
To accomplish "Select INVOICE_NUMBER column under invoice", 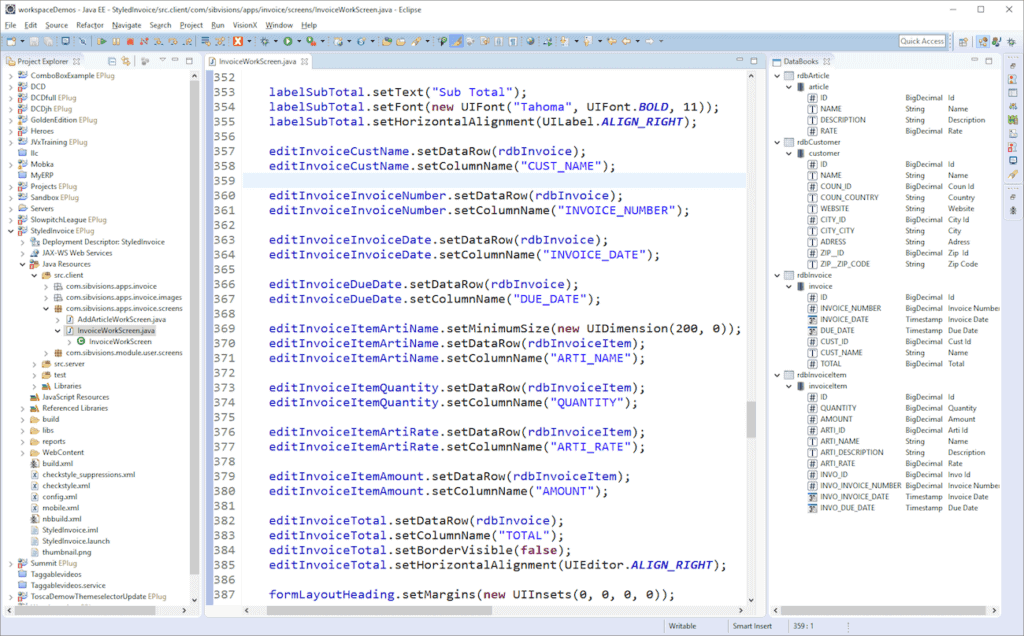I will point(850,309).
